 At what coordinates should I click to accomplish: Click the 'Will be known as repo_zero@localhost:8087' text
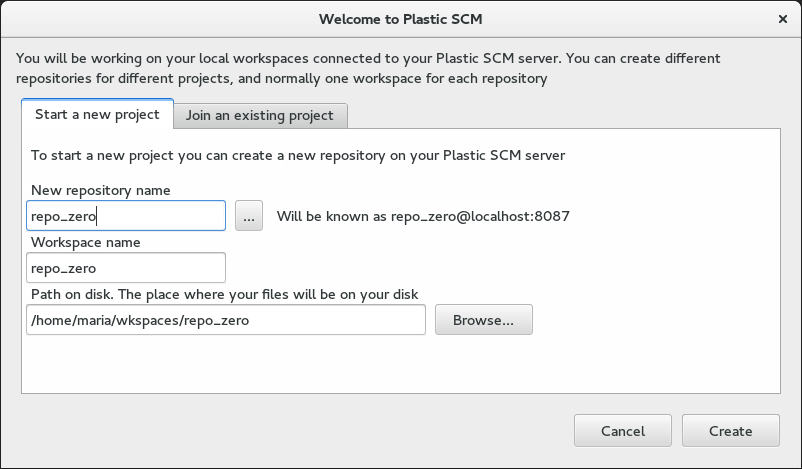point(423,216)
